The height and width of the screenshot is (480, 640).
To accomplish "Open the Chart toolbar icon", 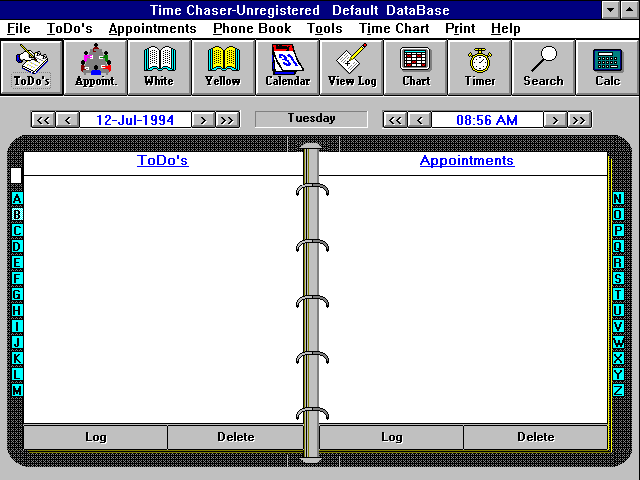I will point(416,68).
